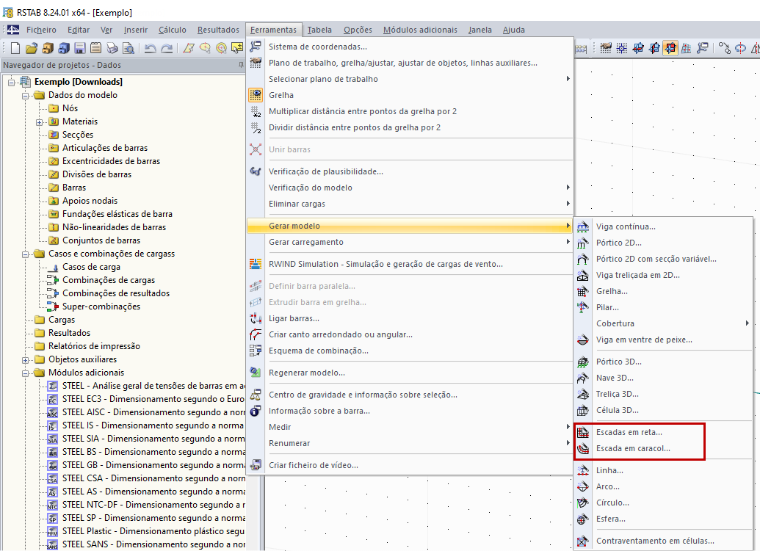Select the Viga contínua generator
Viewport: 760px width, 554px height.
[x=663, y=226]
